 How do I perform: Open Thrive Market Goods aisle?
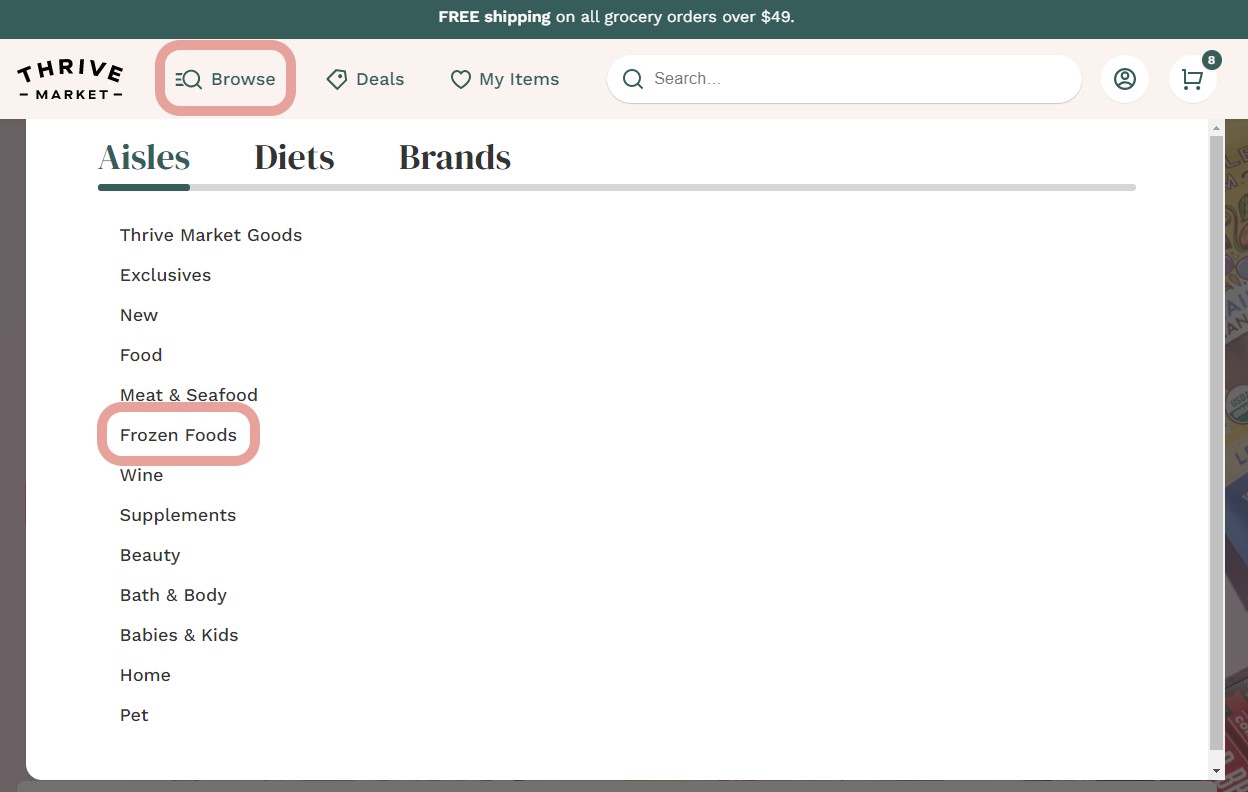point(210,235)
